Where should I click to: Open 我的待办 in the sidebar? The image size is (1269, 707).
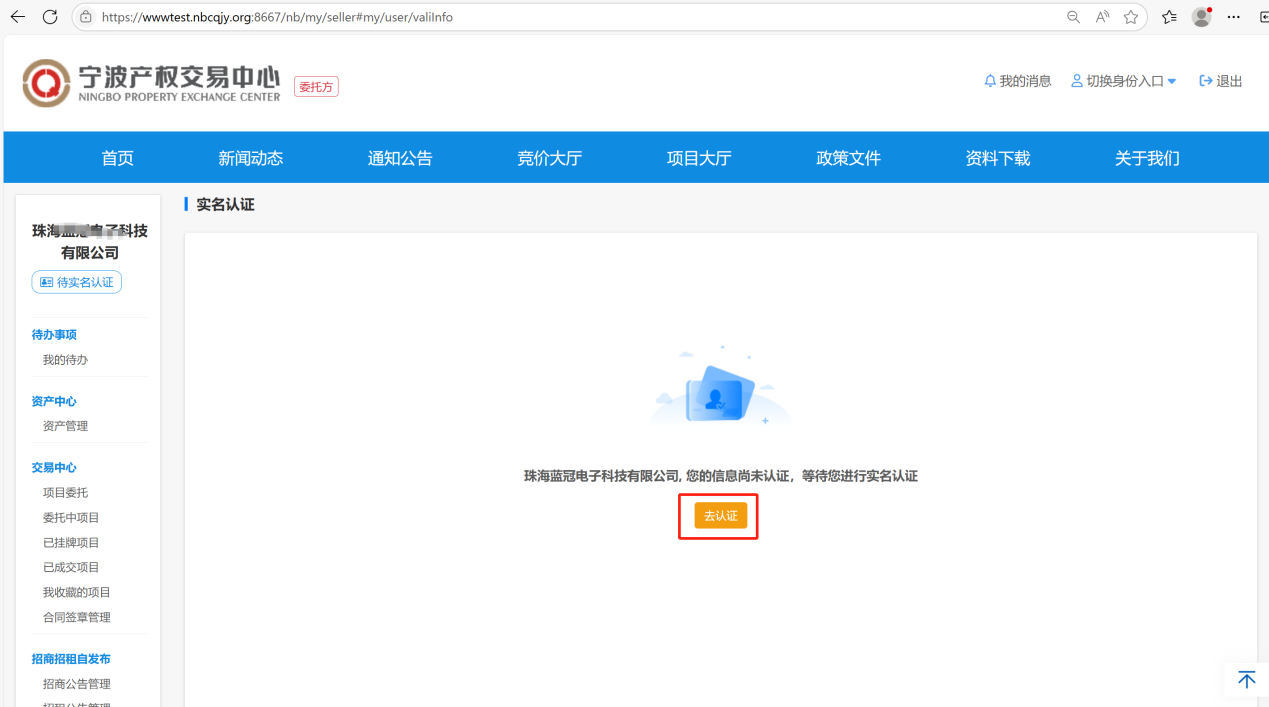65,360
